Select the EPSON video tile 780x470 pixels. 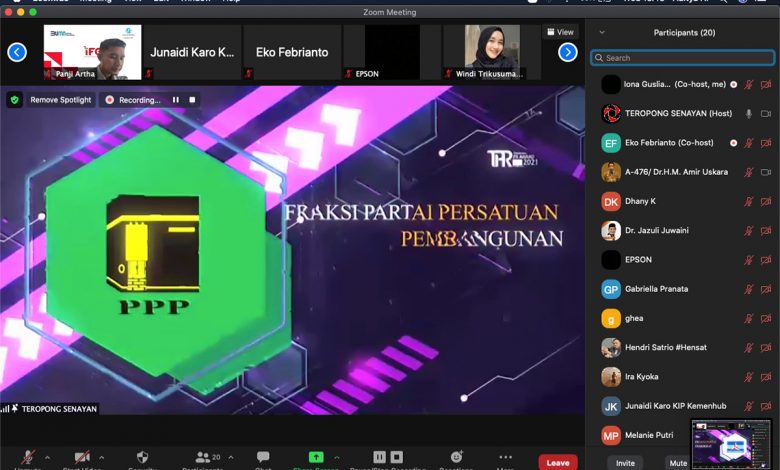point(392,52)
